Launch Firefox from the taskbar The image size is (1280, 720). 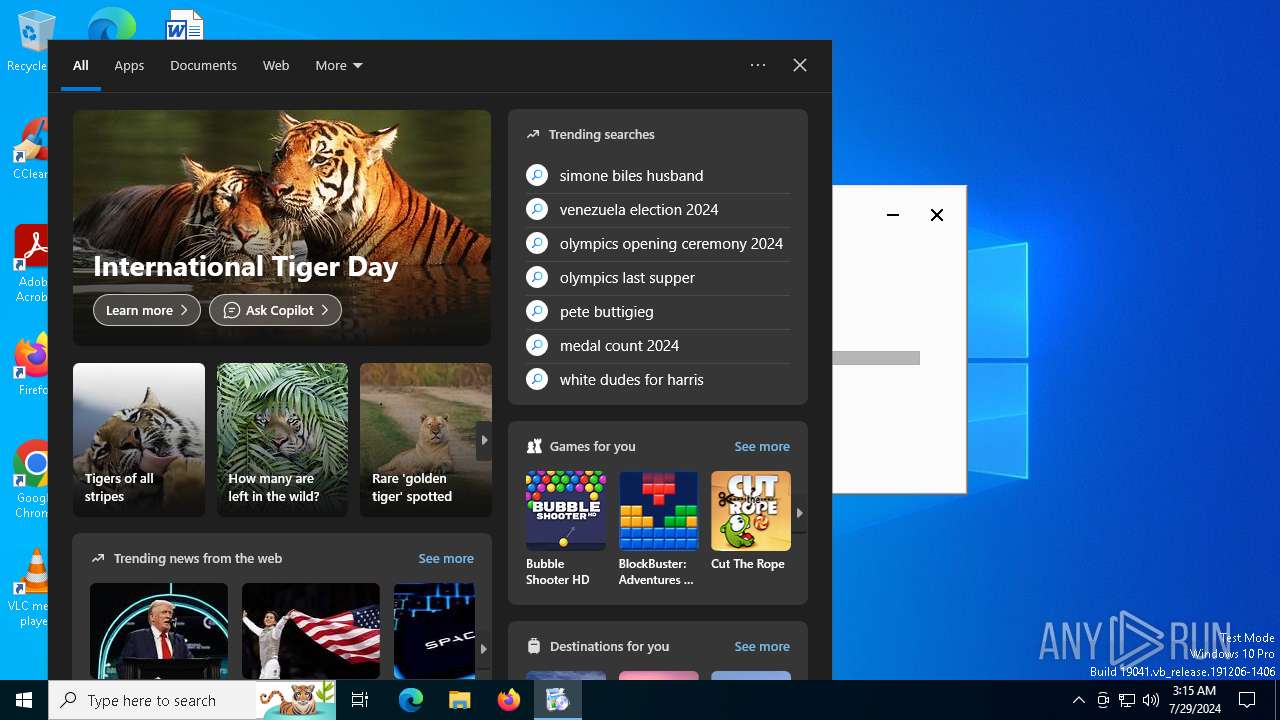click(x=509, y=700)
